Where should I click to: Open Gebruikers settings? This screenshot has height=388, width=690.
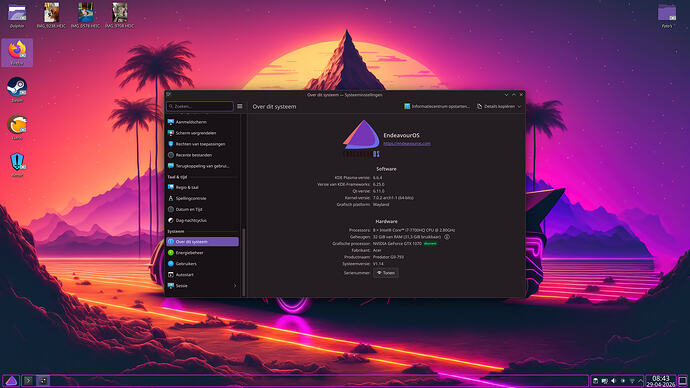202,264
